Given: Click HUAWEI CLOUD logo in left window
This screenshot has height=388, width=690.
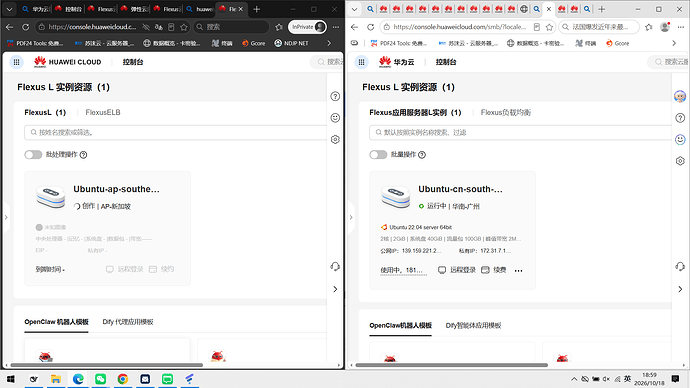Looking at the screenshot, I should [x=68, y=62].
